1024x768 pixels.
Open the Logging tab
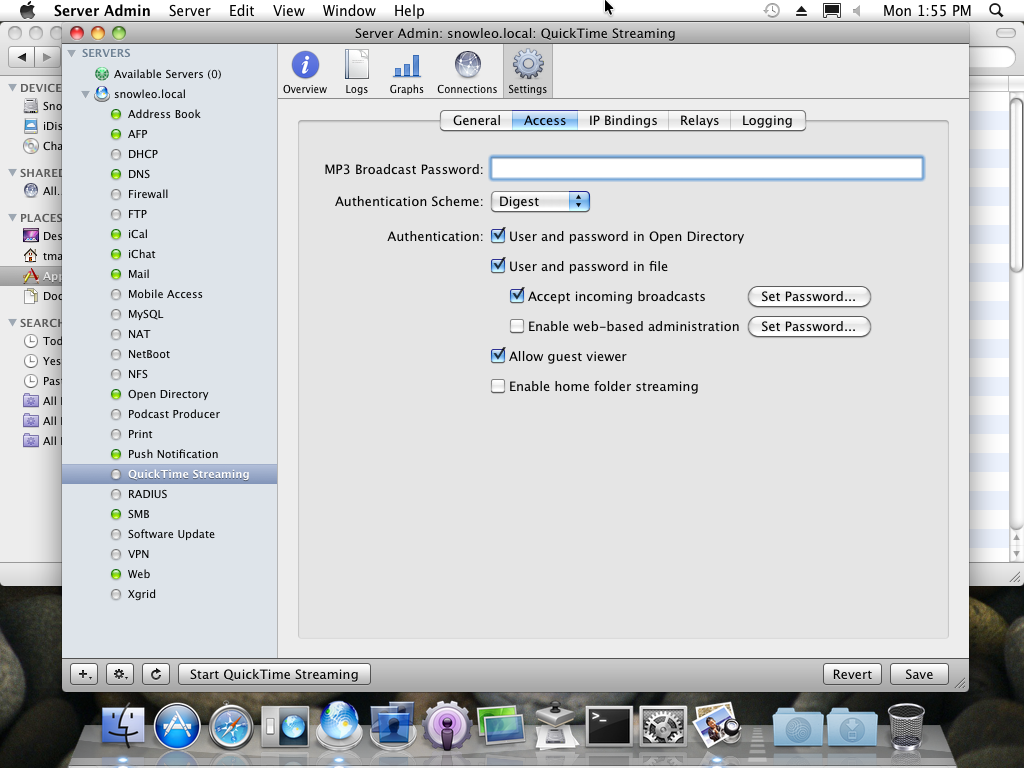(x=767, y=120)
